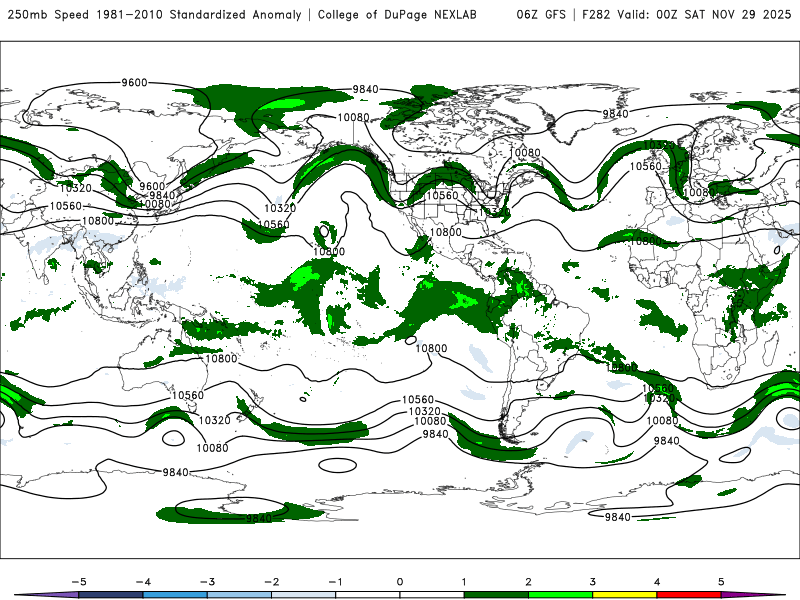Click the 10080 contour label in the South Atlantic

pos(662,421)
